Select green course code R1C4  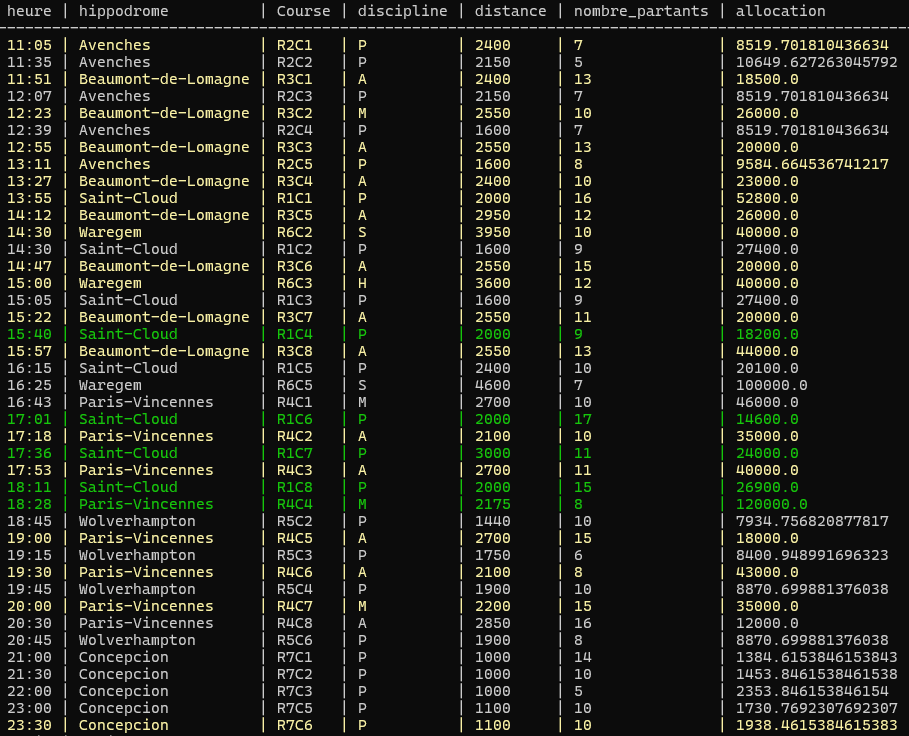[x=294, y=334]
